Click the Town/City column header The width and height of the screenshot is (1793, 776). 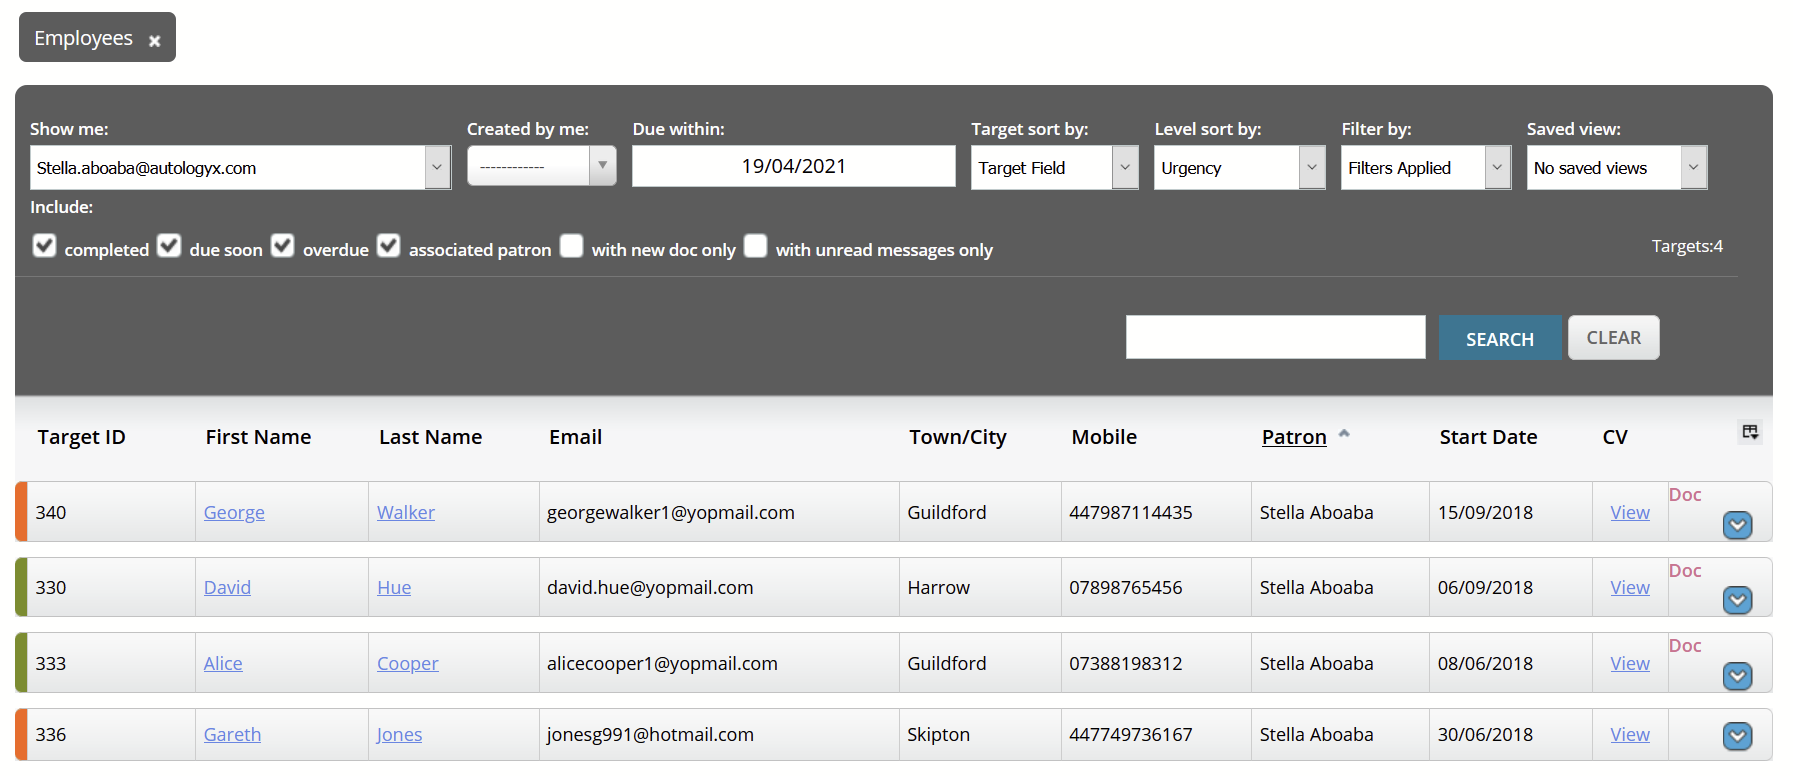pyautogui.click(x=958, y=437)
